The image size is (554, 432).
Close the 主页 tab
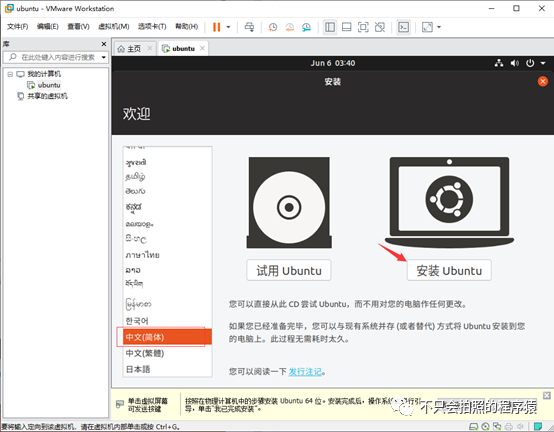(150, 48)
